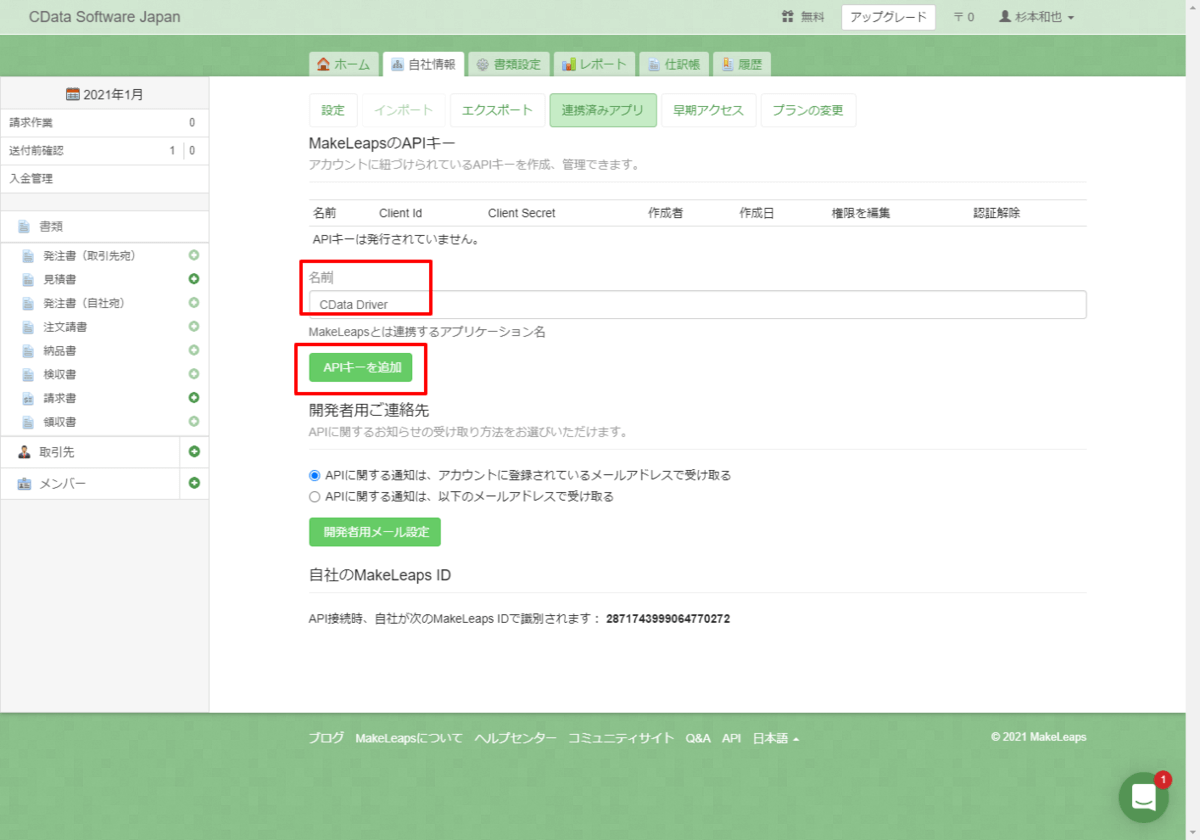Click the 認証解除 column header
Screen dimensions: 1200x840
tap(997, 213)
